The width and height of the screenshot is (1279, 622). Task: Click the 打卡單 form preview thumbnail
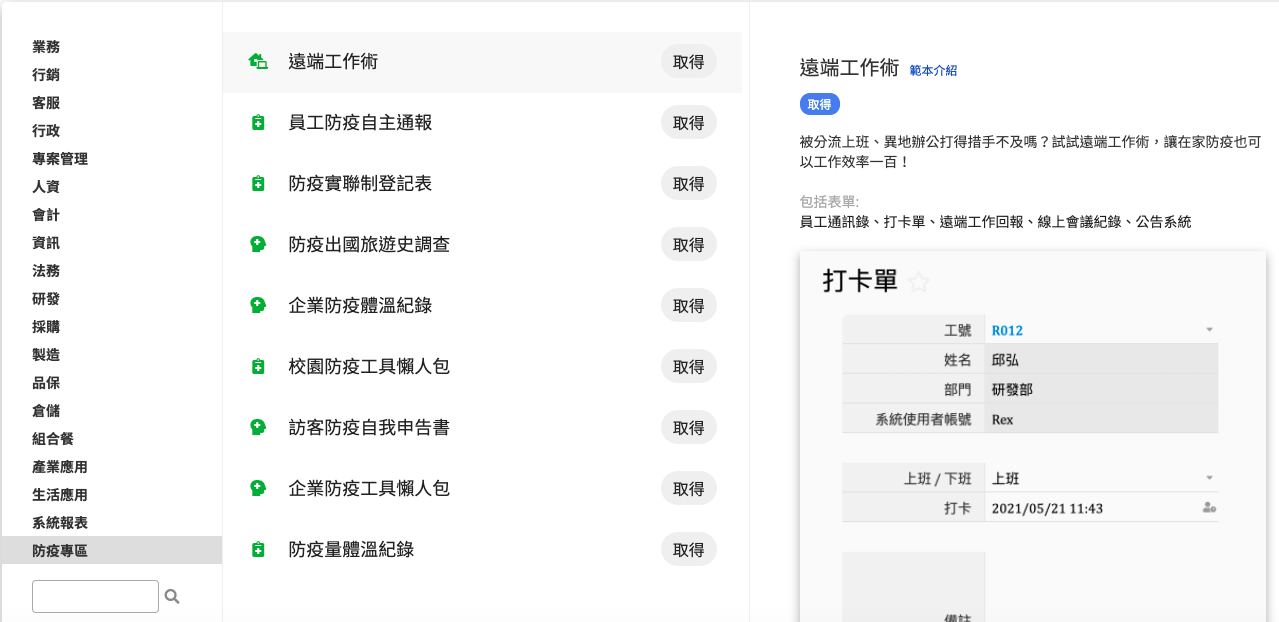(1032, 440)
